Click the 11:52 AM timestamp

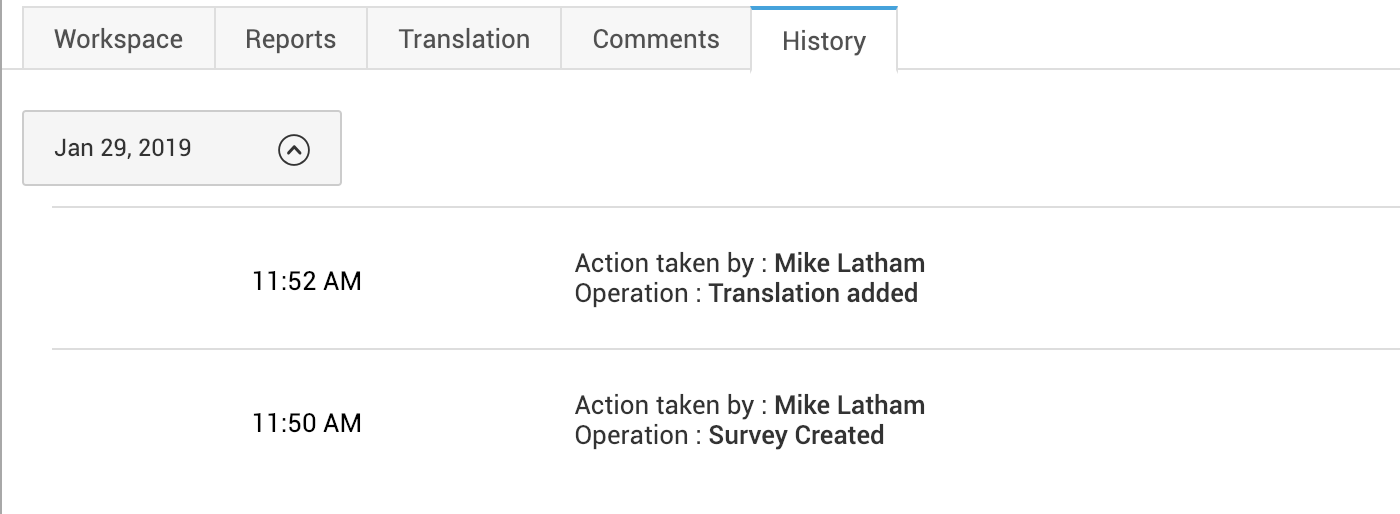point(306,281)
